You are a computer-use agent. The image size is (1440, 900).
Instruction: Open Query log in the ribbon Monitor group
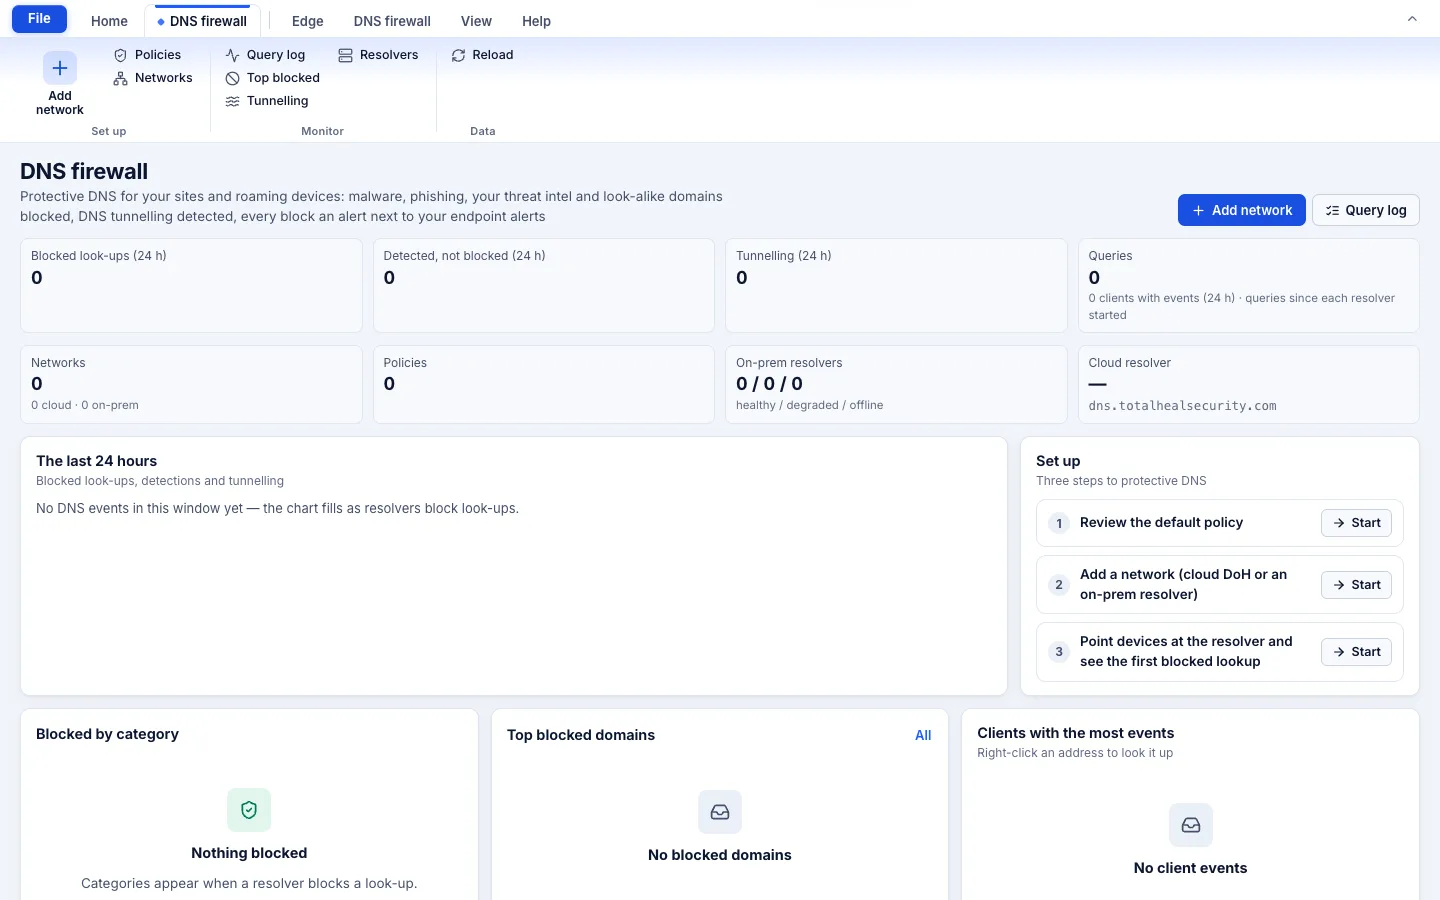pos(266,55)
